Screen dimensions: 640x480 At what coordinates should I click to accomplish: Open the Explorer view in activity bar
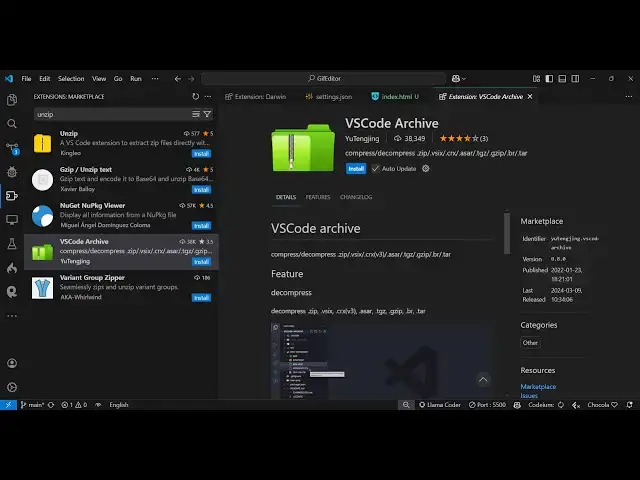pos(12,100)
